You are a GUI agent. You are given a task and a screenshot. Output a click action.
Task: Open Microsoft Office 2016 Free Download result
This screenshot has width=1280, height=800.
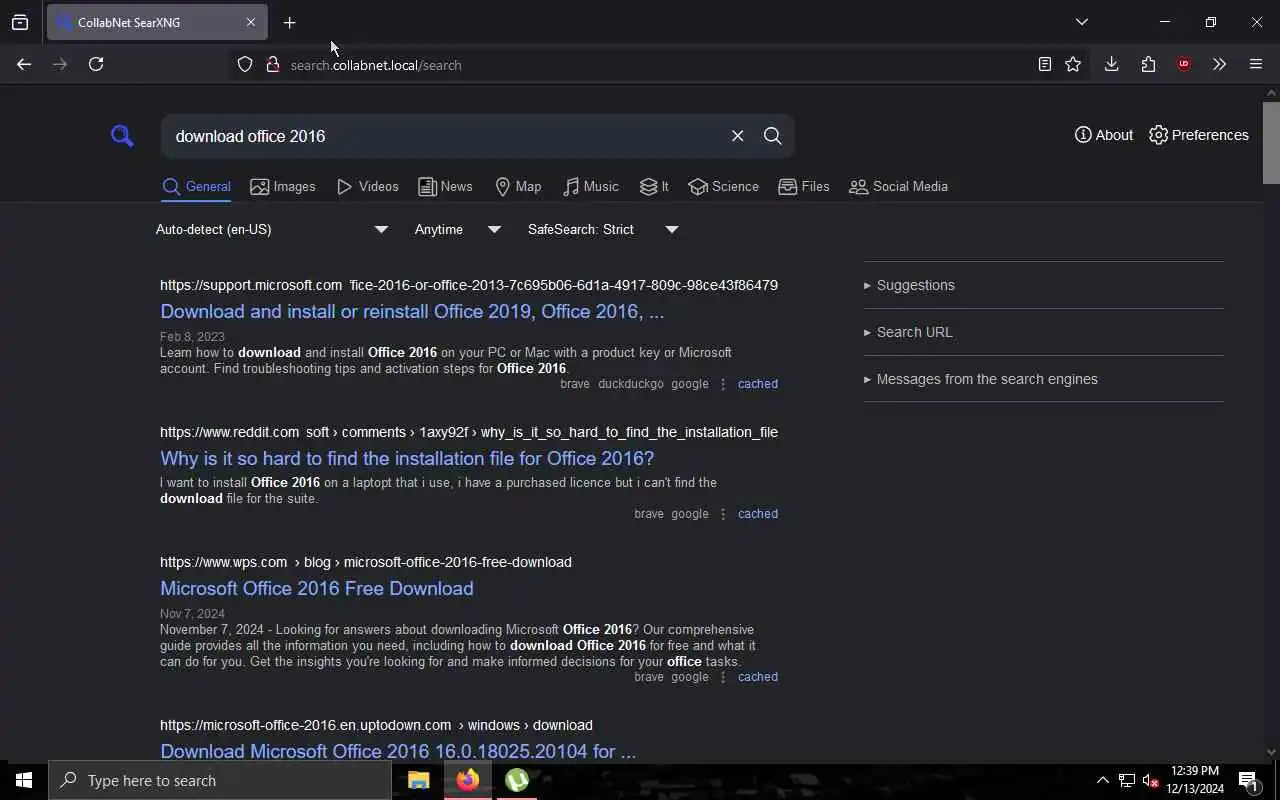point(317,588)
